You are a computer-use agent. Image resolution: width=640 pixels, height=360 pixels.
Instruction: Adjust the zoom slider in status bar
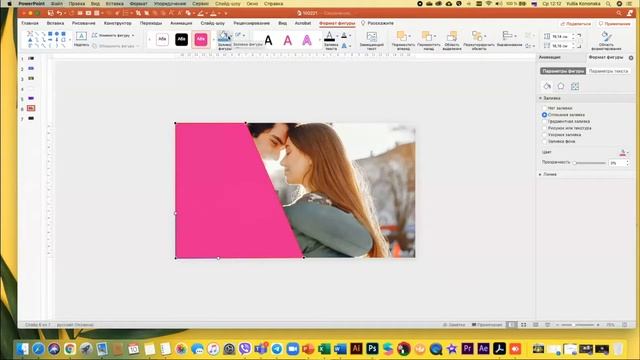click(577, 325)
